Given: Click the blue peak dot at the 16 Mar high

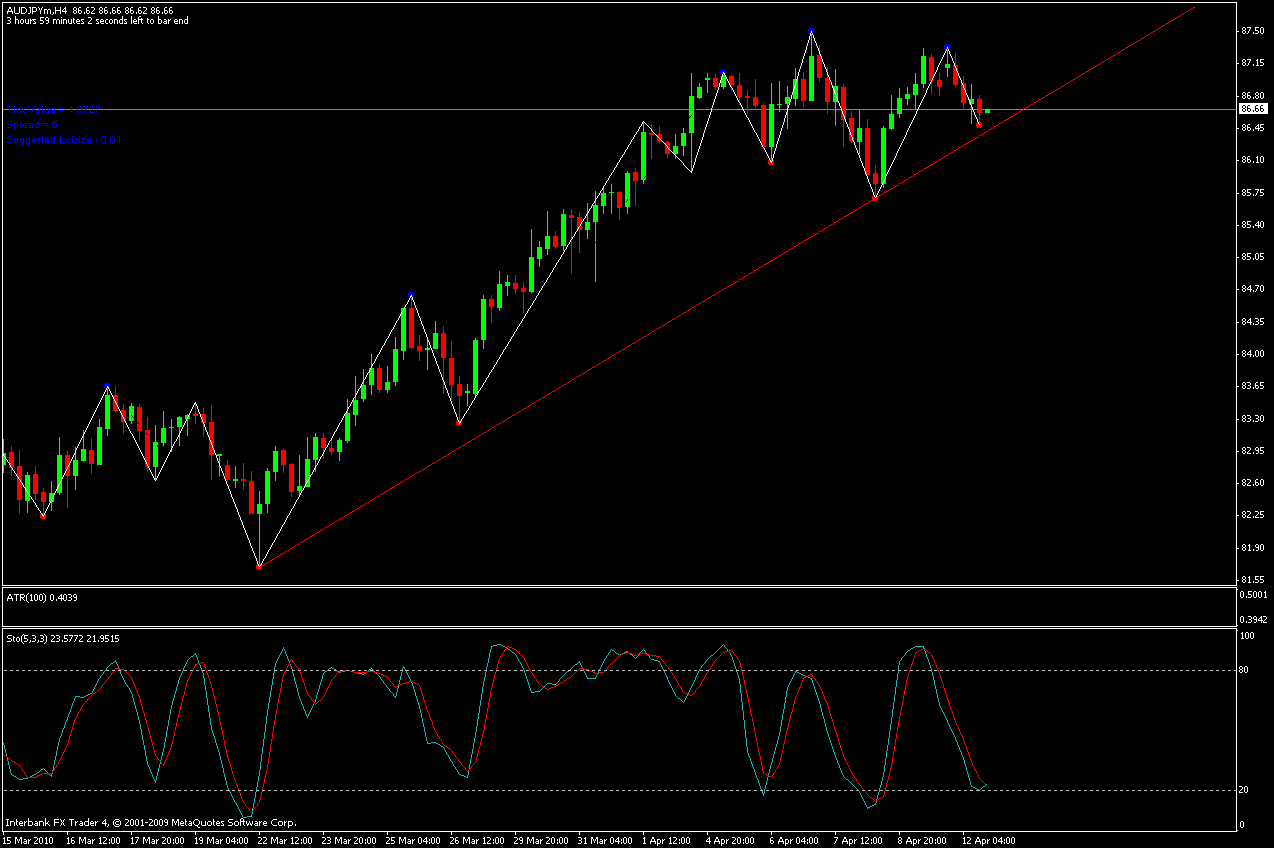Looking at the screenshot, I should [107, 386].
